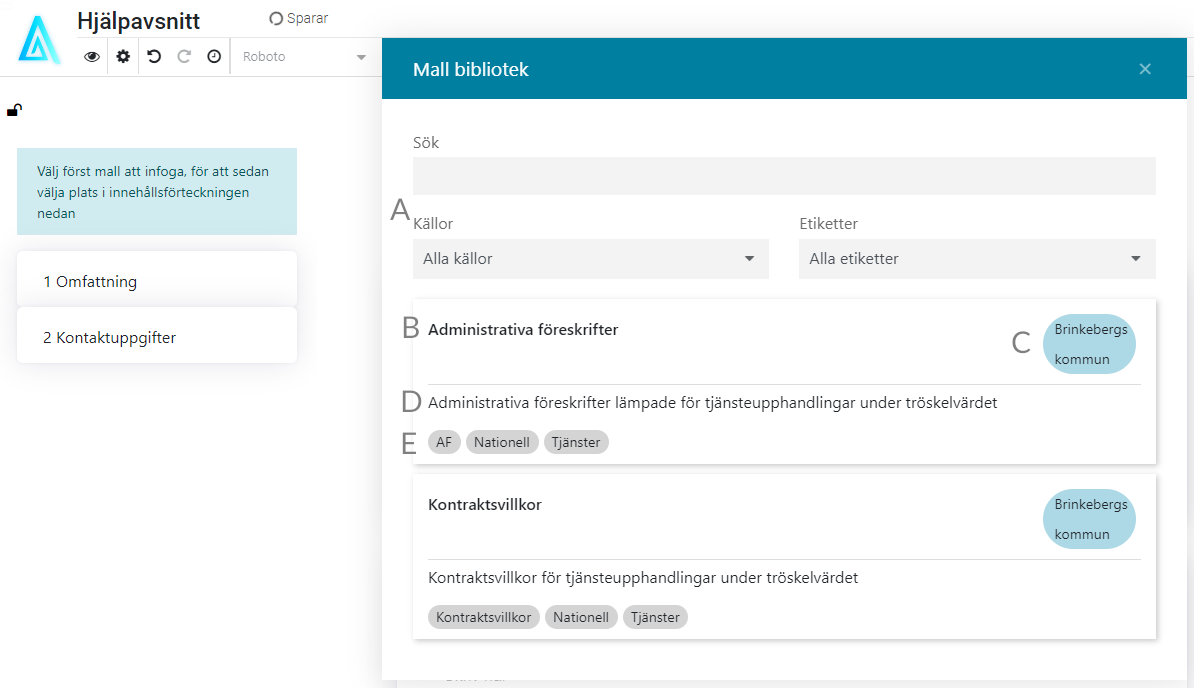Viewport: 1194px width, 688px height.
Task: Redo the last undone change
Action: click(184, 57)
